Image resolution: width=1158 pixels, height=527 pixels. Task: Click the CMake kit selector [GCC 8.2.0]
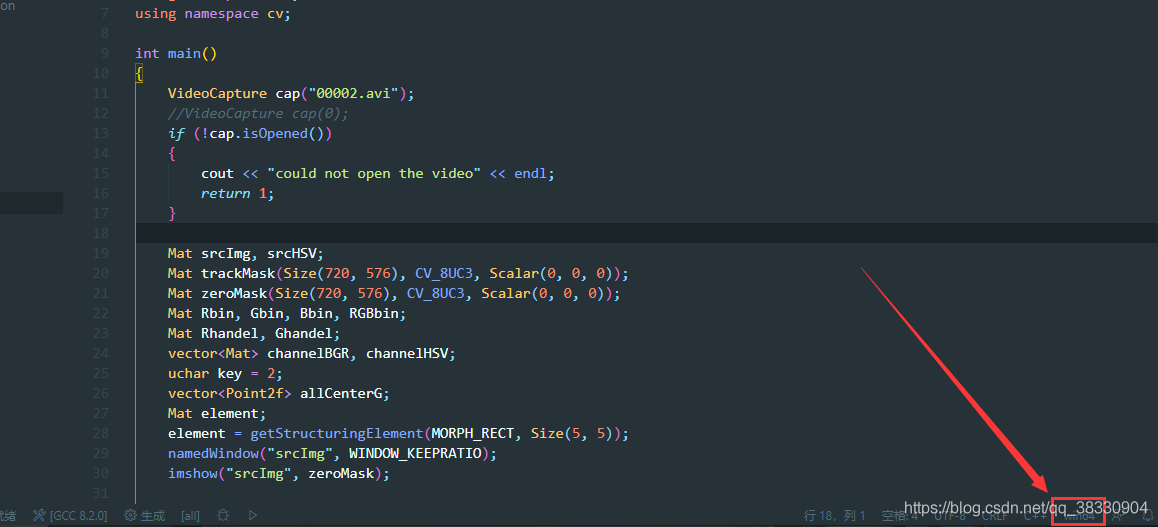(70, 515)
